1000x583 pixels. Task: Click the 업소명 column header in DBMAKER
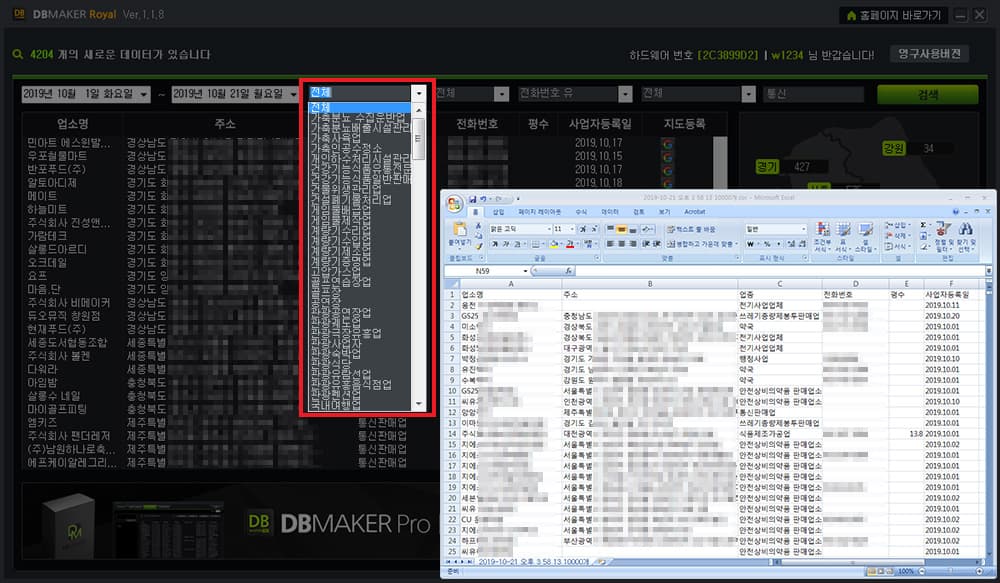coord(72,124)
